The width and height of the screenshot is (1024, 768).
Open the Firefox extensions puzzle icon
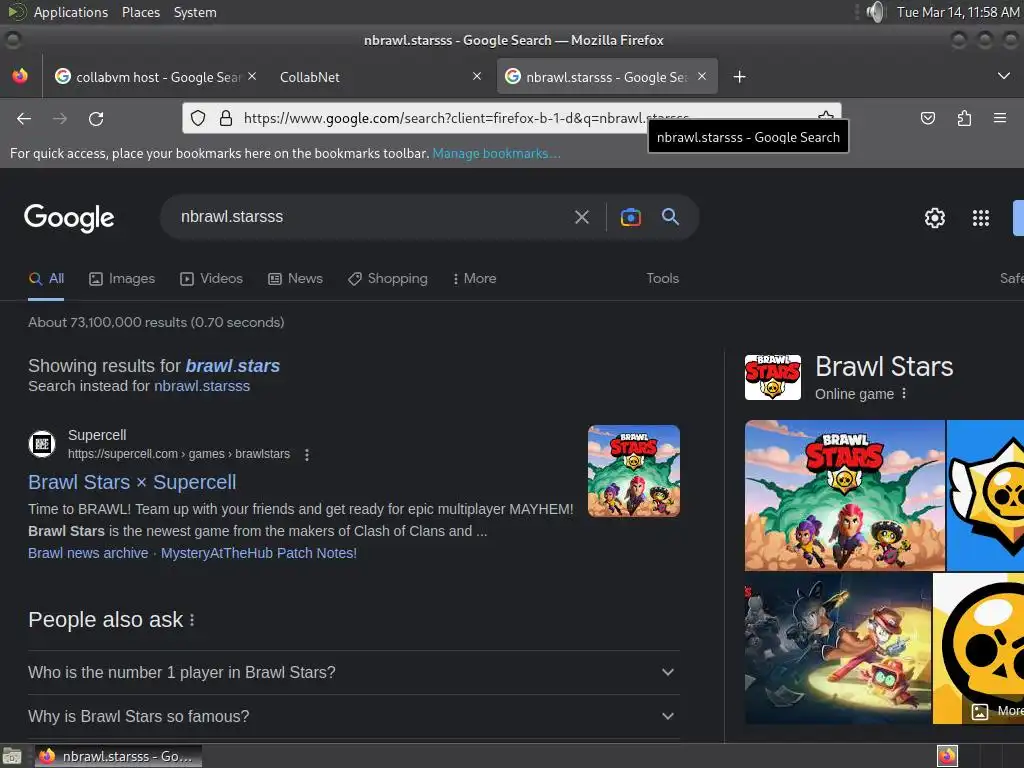[964, 118]
